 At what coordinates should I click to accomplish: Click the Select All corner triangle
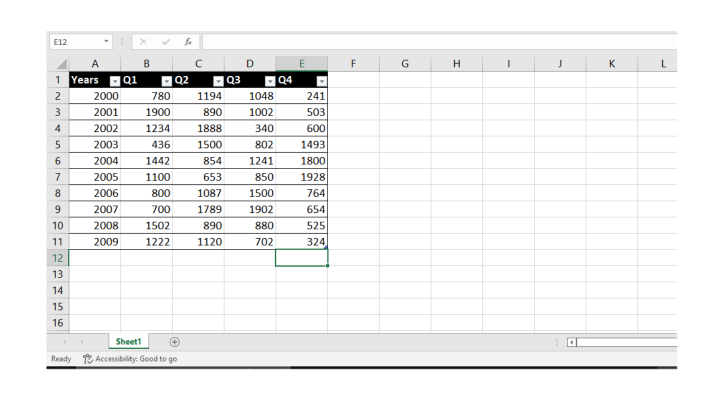[x=62, y=64]
